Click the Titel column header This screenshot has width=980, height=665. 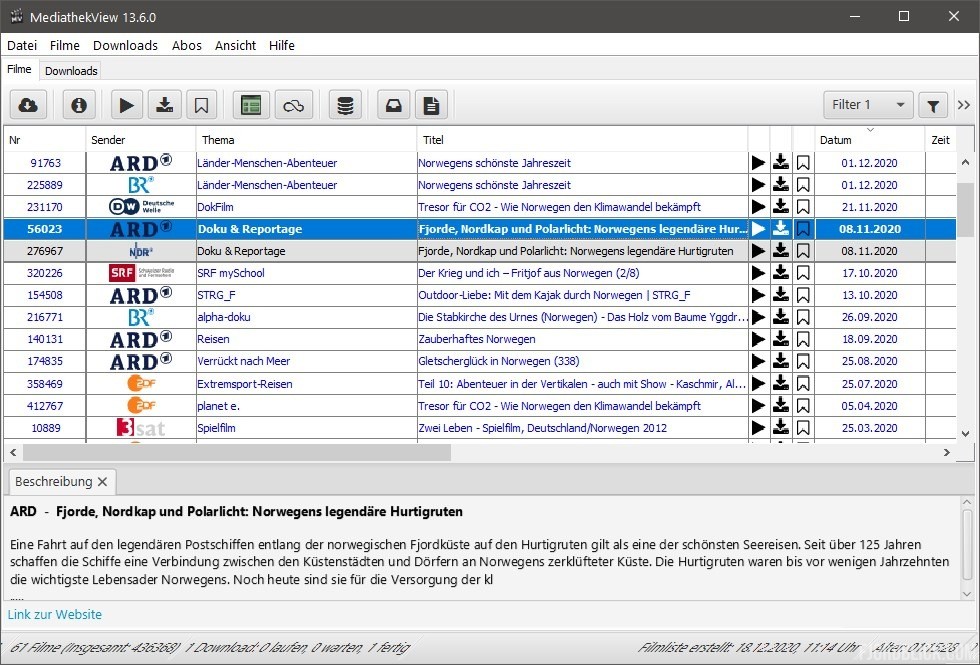[582, 139]
